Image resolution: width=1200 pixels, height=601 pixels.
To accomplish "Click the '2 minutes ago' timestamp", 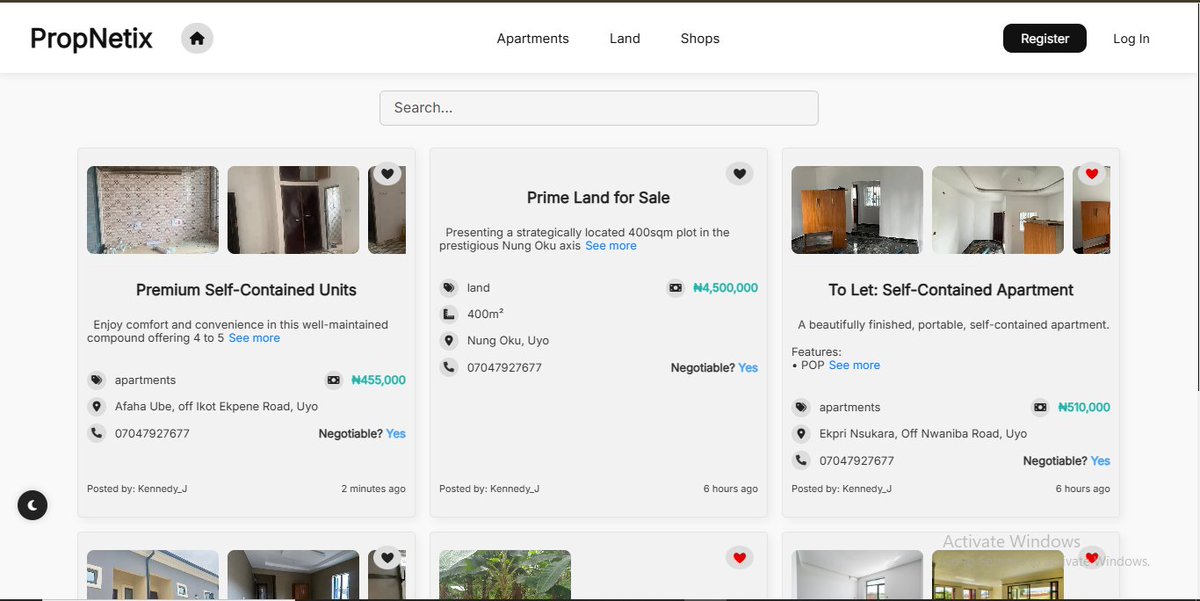I will [374, 489].
